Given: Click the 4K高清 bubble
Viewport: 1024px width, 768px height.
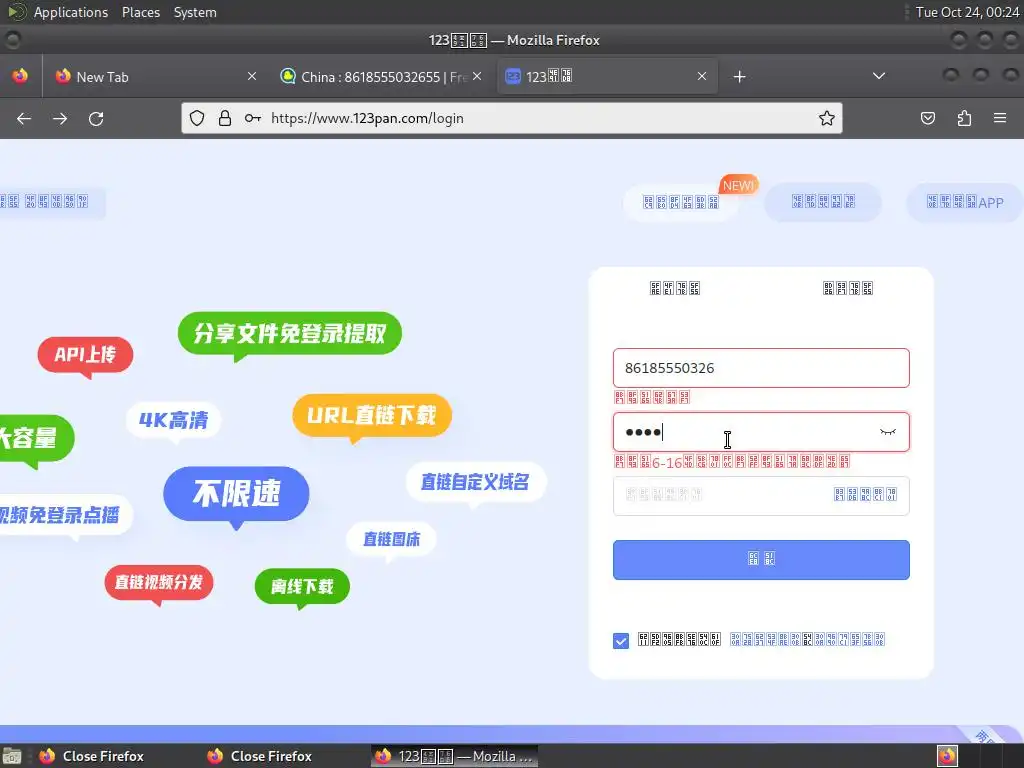Looking at the screenshot, I should (x=174, y=420).
